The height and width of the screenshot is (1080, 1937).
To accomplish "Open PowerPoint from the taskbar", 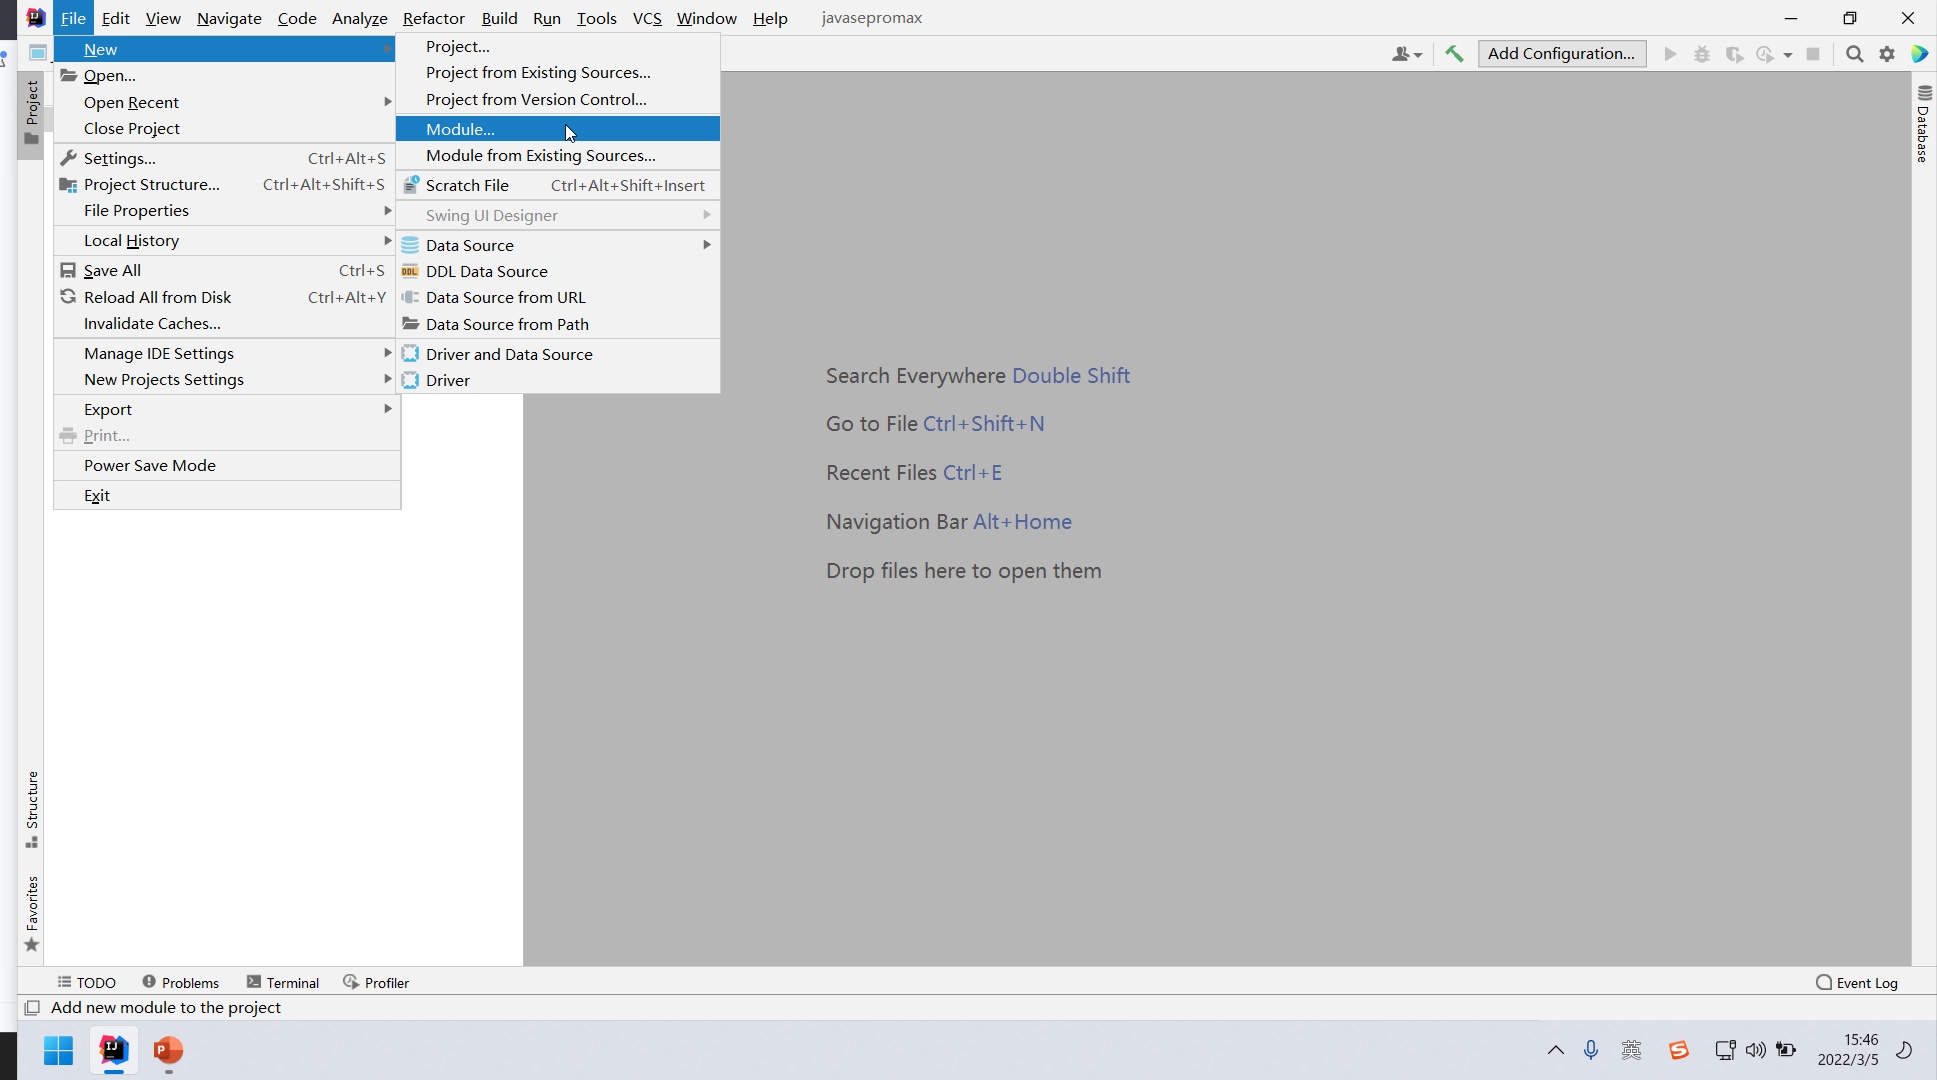I will coord(168,1050).
